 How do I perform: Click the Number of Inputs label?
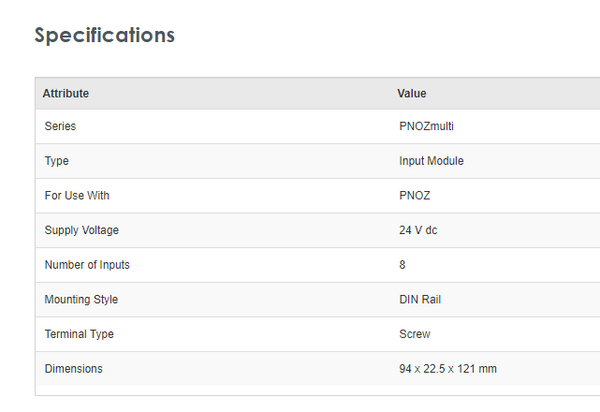tap(87, 265)
